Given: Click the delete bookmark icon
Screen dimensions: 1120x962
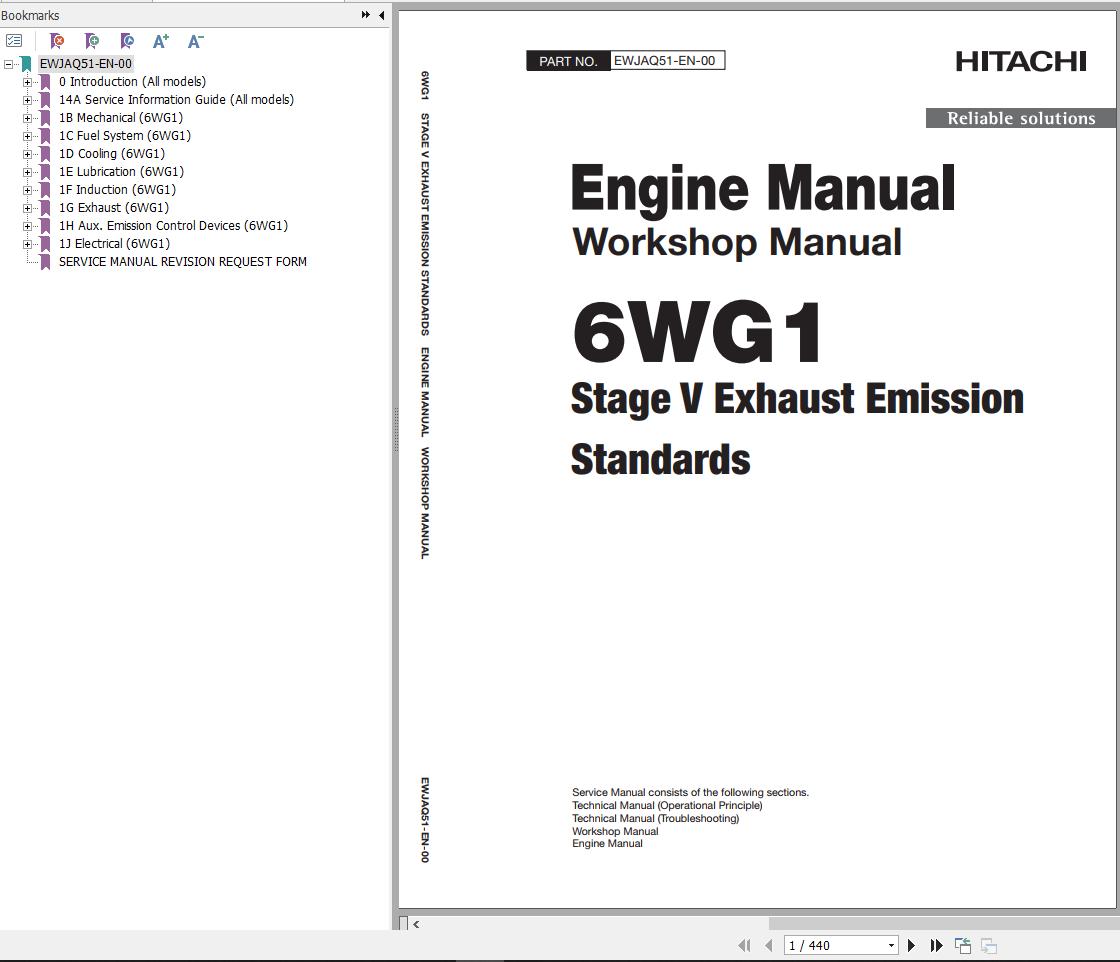Looking at the screenshot, I should pyautogui.click(x=56, y=41).
